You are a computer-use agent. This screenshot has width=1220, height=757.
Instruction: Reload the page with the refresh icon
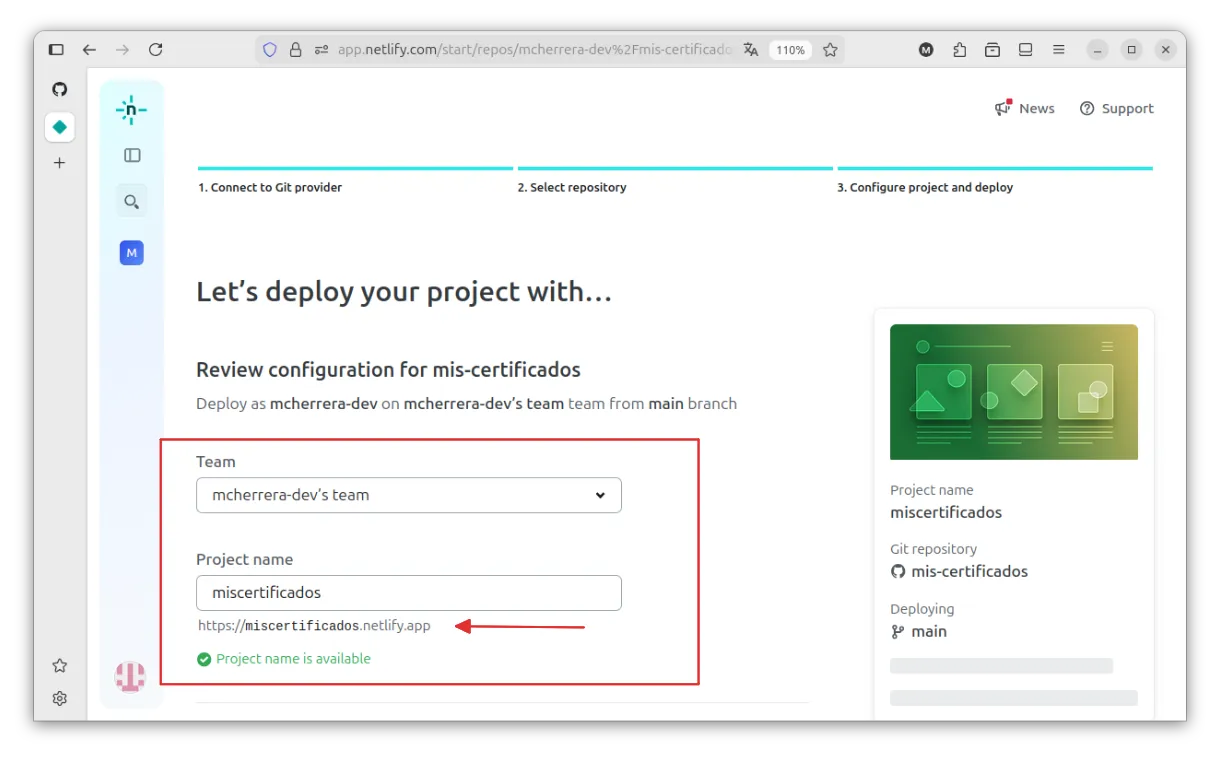click(155, 49)
